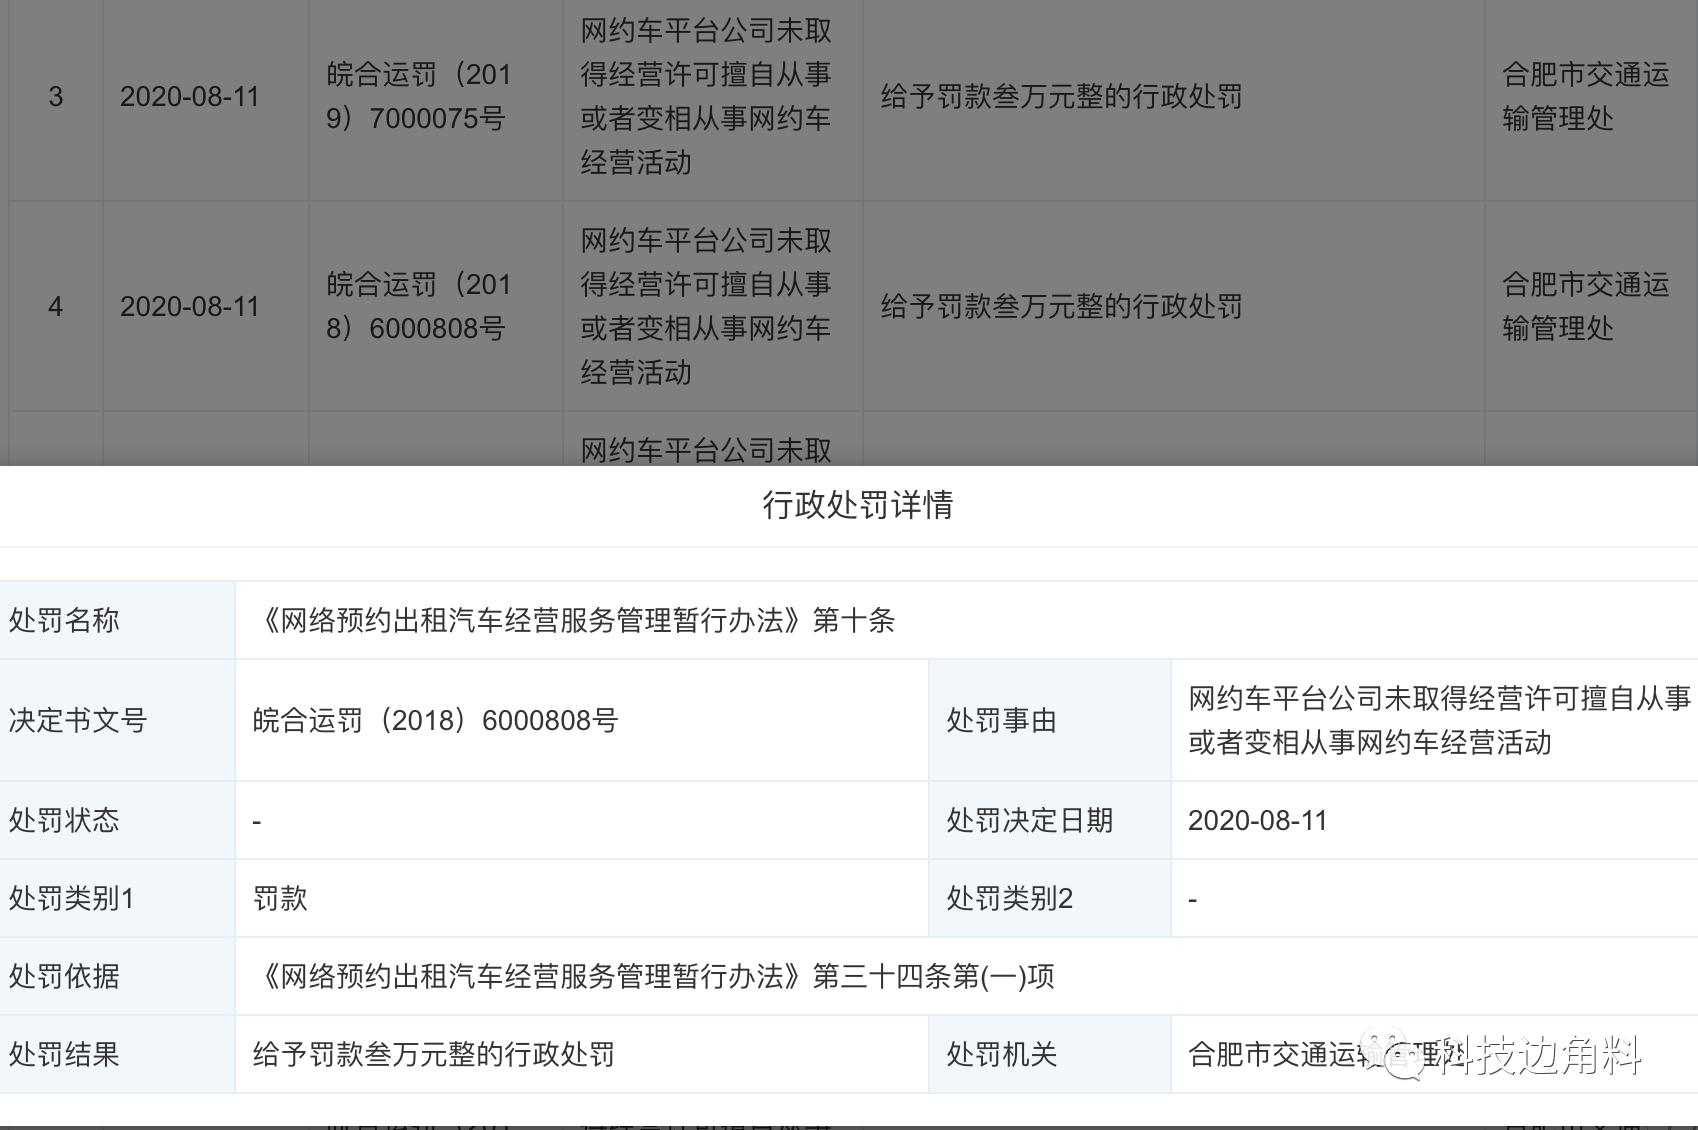The height and width of the screenshot is (1130, 1698).
Task: Click the 处罚决定日期 label
Action: 1030,821
